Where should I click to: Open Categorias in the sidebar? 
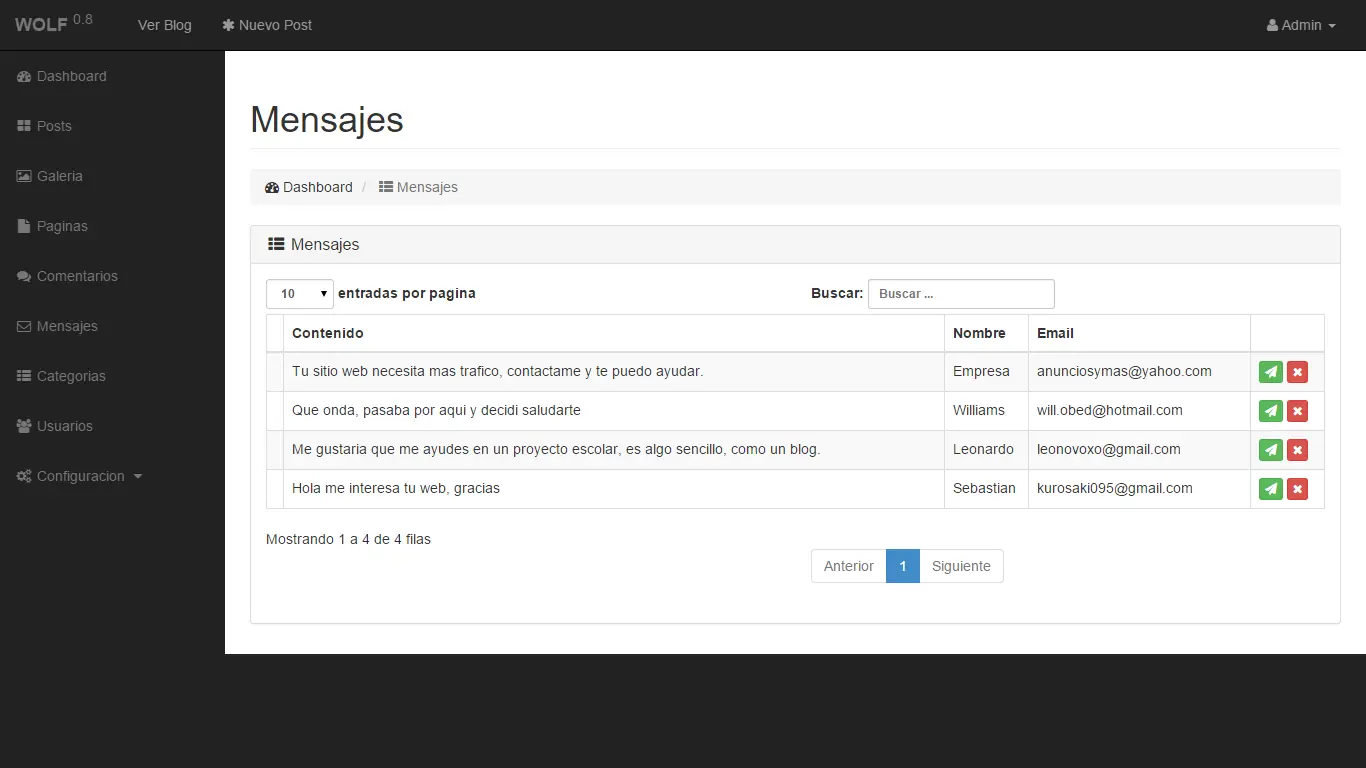71,376
